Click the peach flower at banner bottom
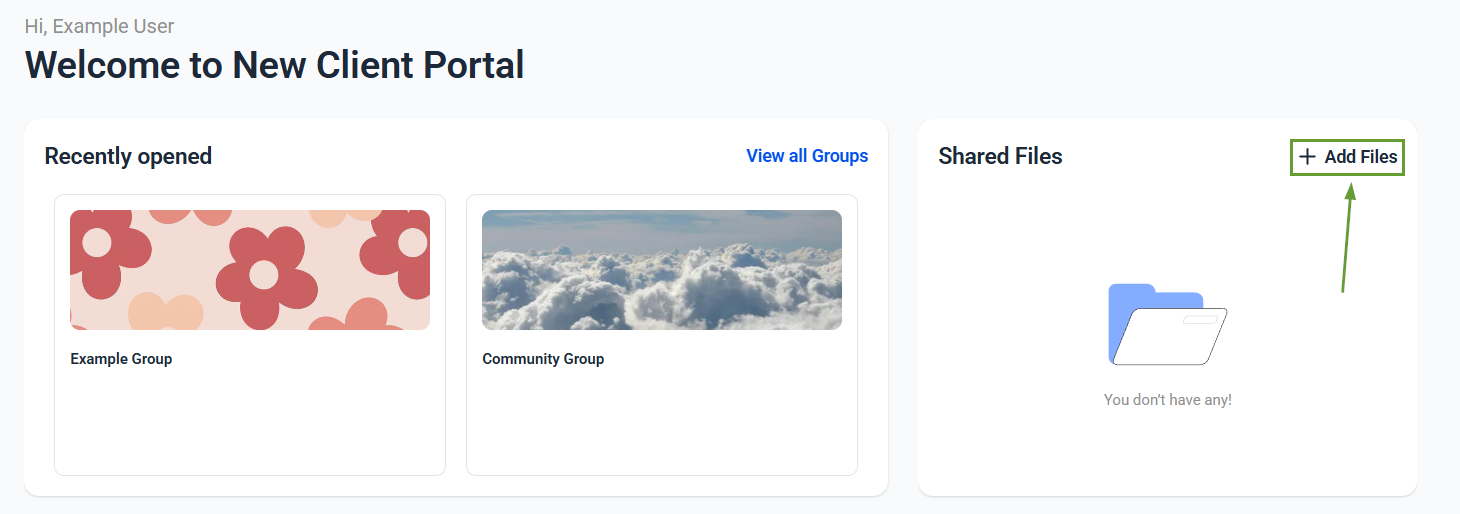The height and width of the screenshot is (514, 1460). (x=165, y=311)
